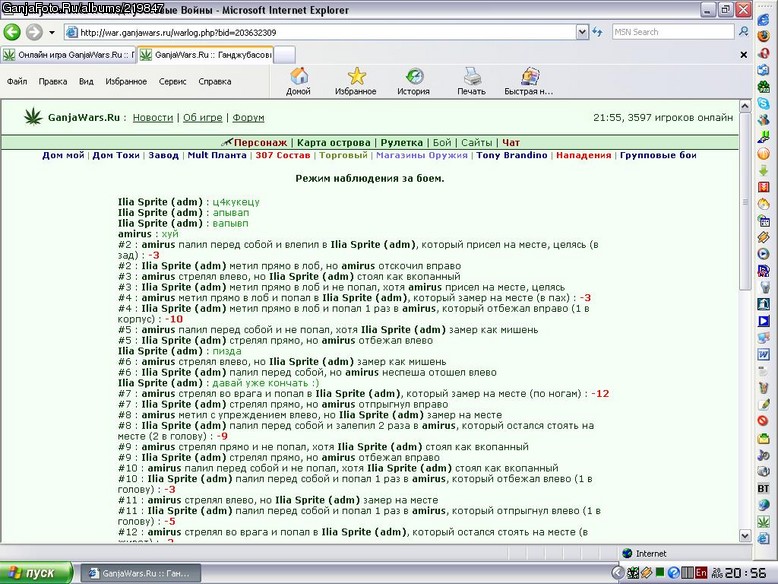Click the vertical scrollbar thumb
This screenshot has width=778, height=584.
[x=745, y=201]
